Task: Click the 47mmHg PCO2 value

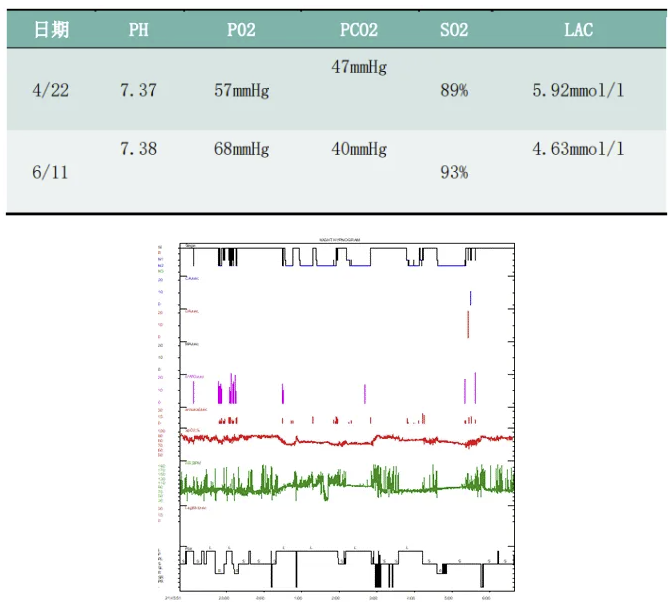Action: (x=358, y=68)
